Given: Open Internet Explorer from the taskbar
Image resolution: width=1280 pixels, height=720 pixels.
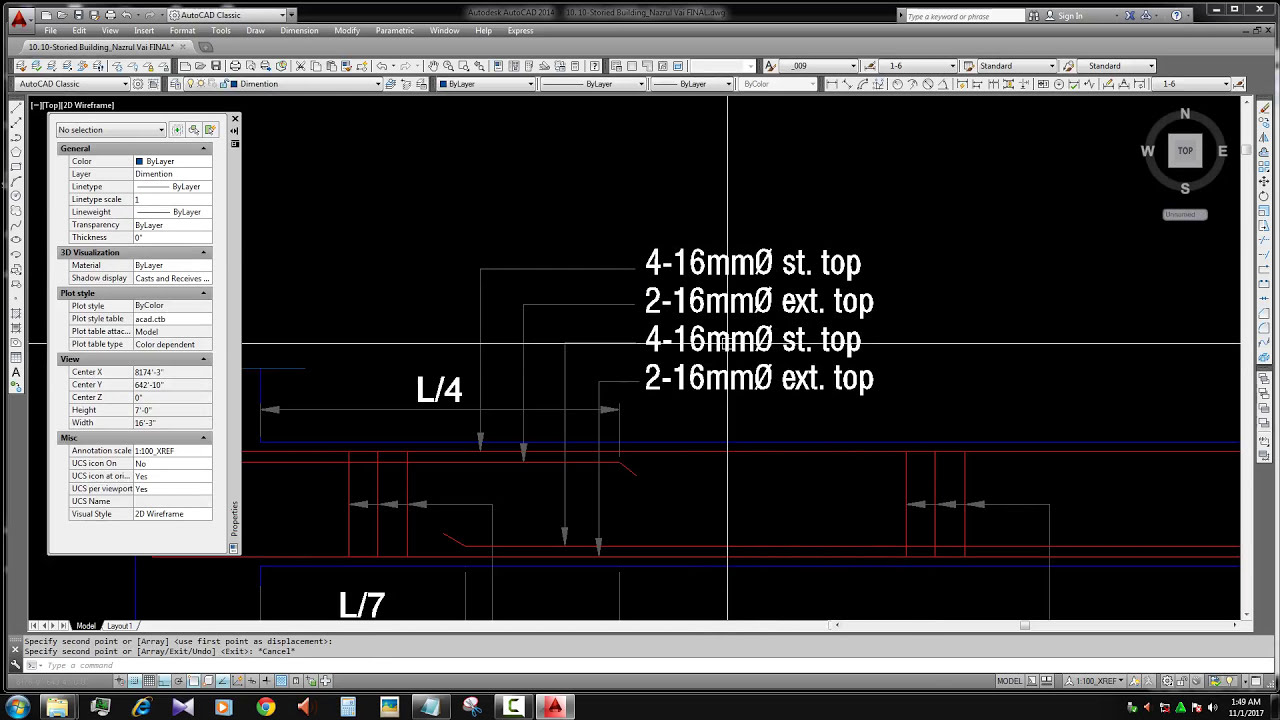Looking at the screenshot, I should pos(141,707).
